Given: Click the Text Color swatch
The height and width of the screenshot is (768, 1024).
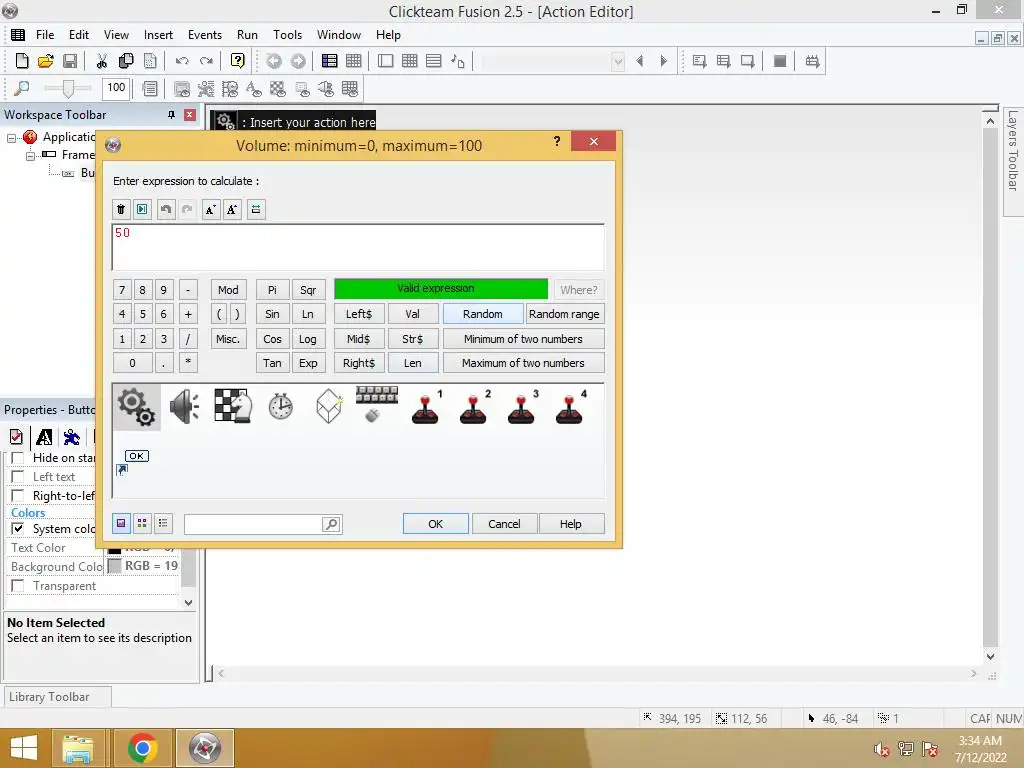Looking at the screenshot, I should [114, 548].
